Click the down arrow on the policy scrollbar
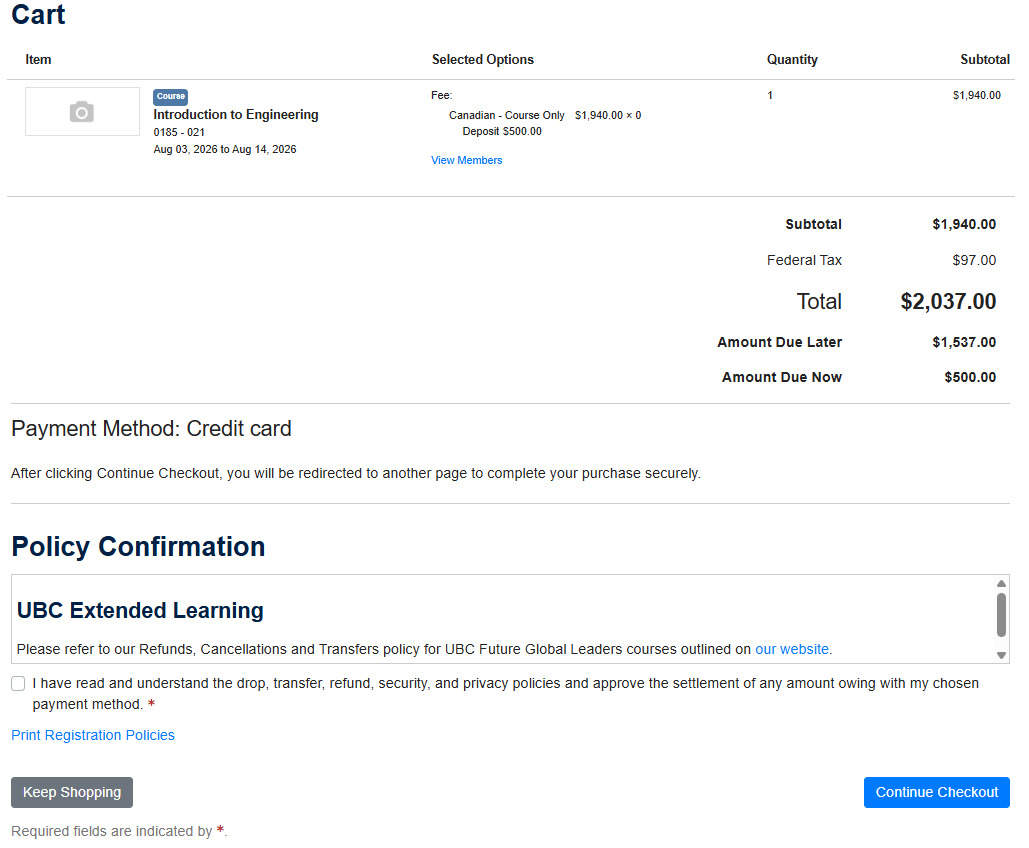This screenshot has height=848, width=1029. pyautogui.click(x=1002, y=655)
